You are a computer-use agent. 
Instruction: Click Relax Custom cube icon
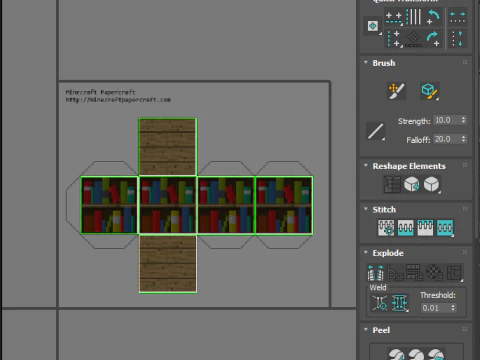point(431,184)
